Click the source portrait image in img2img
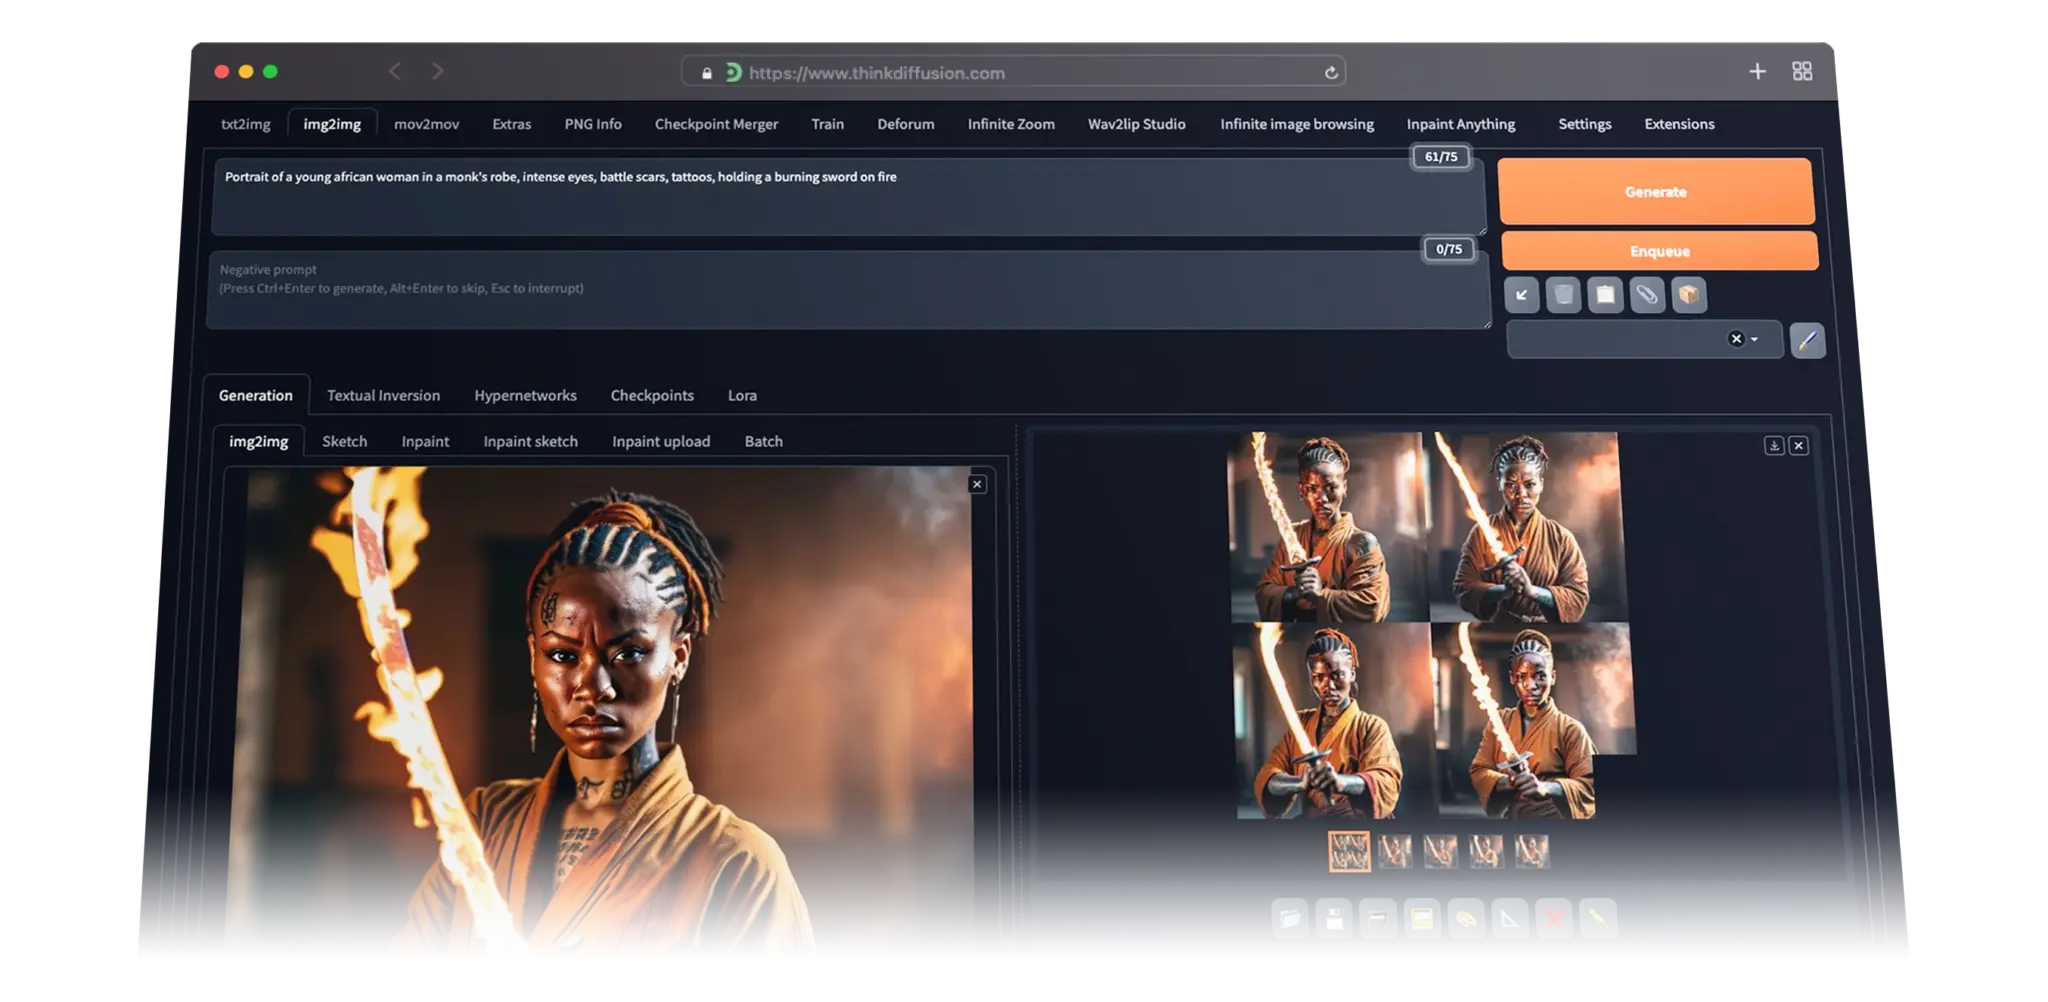 click(x=600, y=710)
